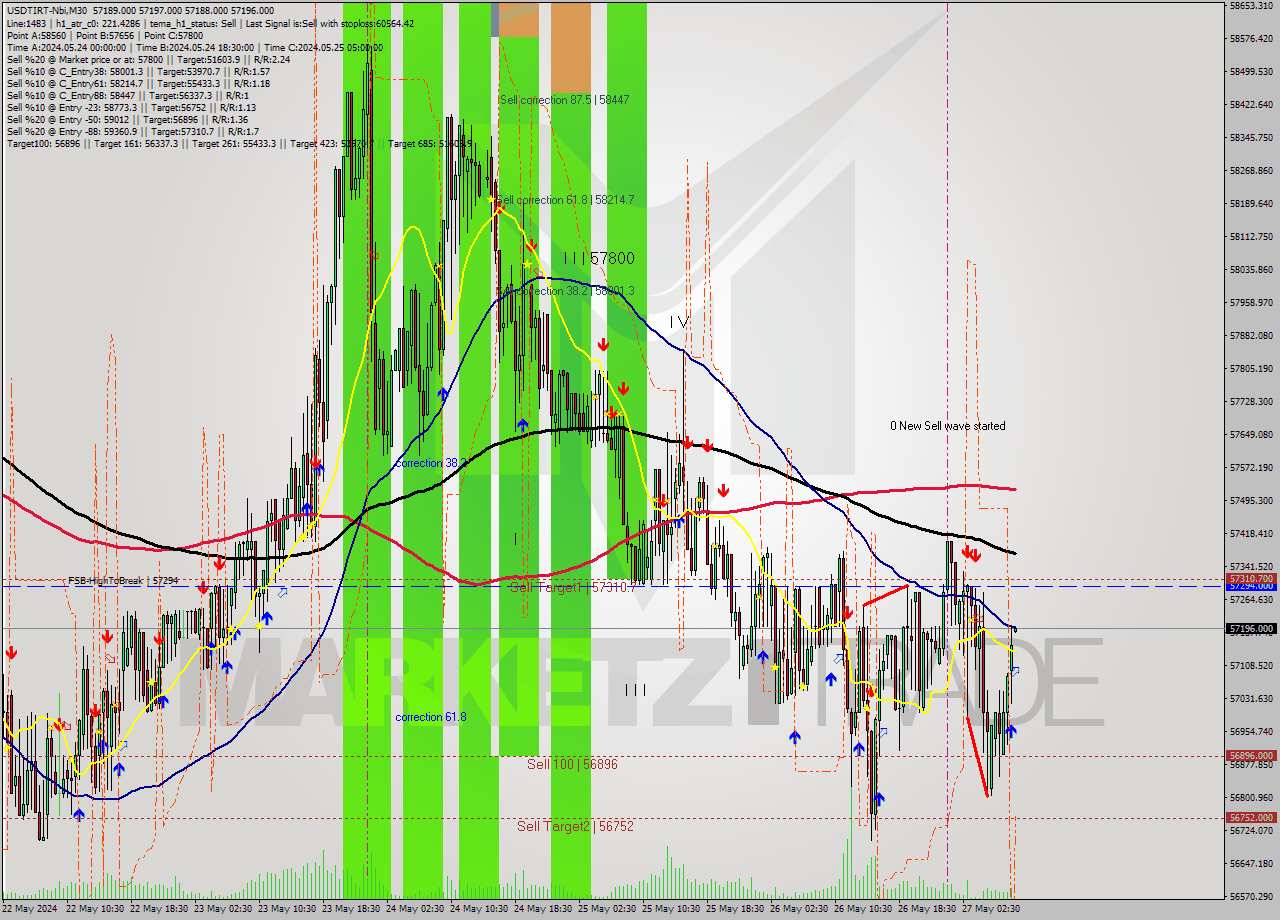Viewport: 1280px width, 920px height.
Task: Select the '0 New Sell wave started' annotation
Action: [948, 426]
